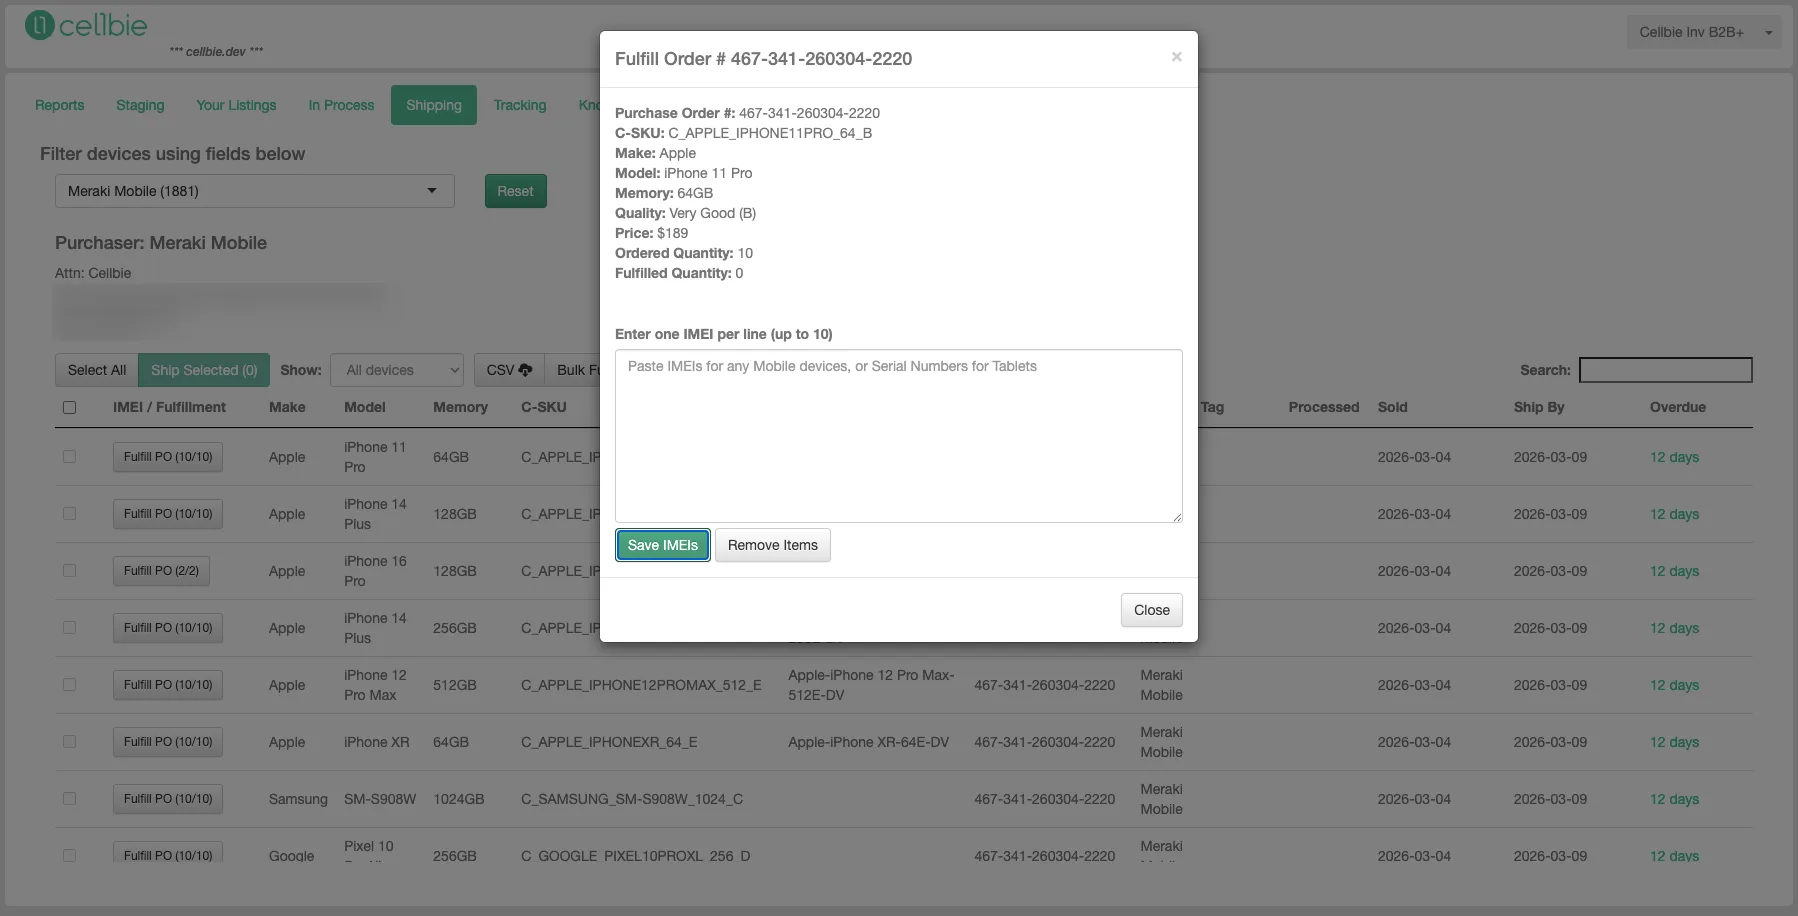Click Apple-iPhone XR-64E-DV listing text
1798x916 pixels.
coord(868,742)
